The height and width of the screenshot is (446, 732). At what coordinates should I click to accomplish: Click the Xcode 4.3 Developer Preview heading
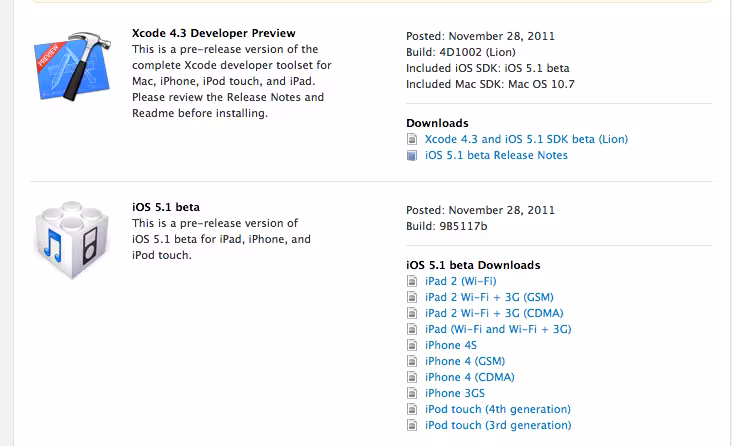(x=214, y=33)
